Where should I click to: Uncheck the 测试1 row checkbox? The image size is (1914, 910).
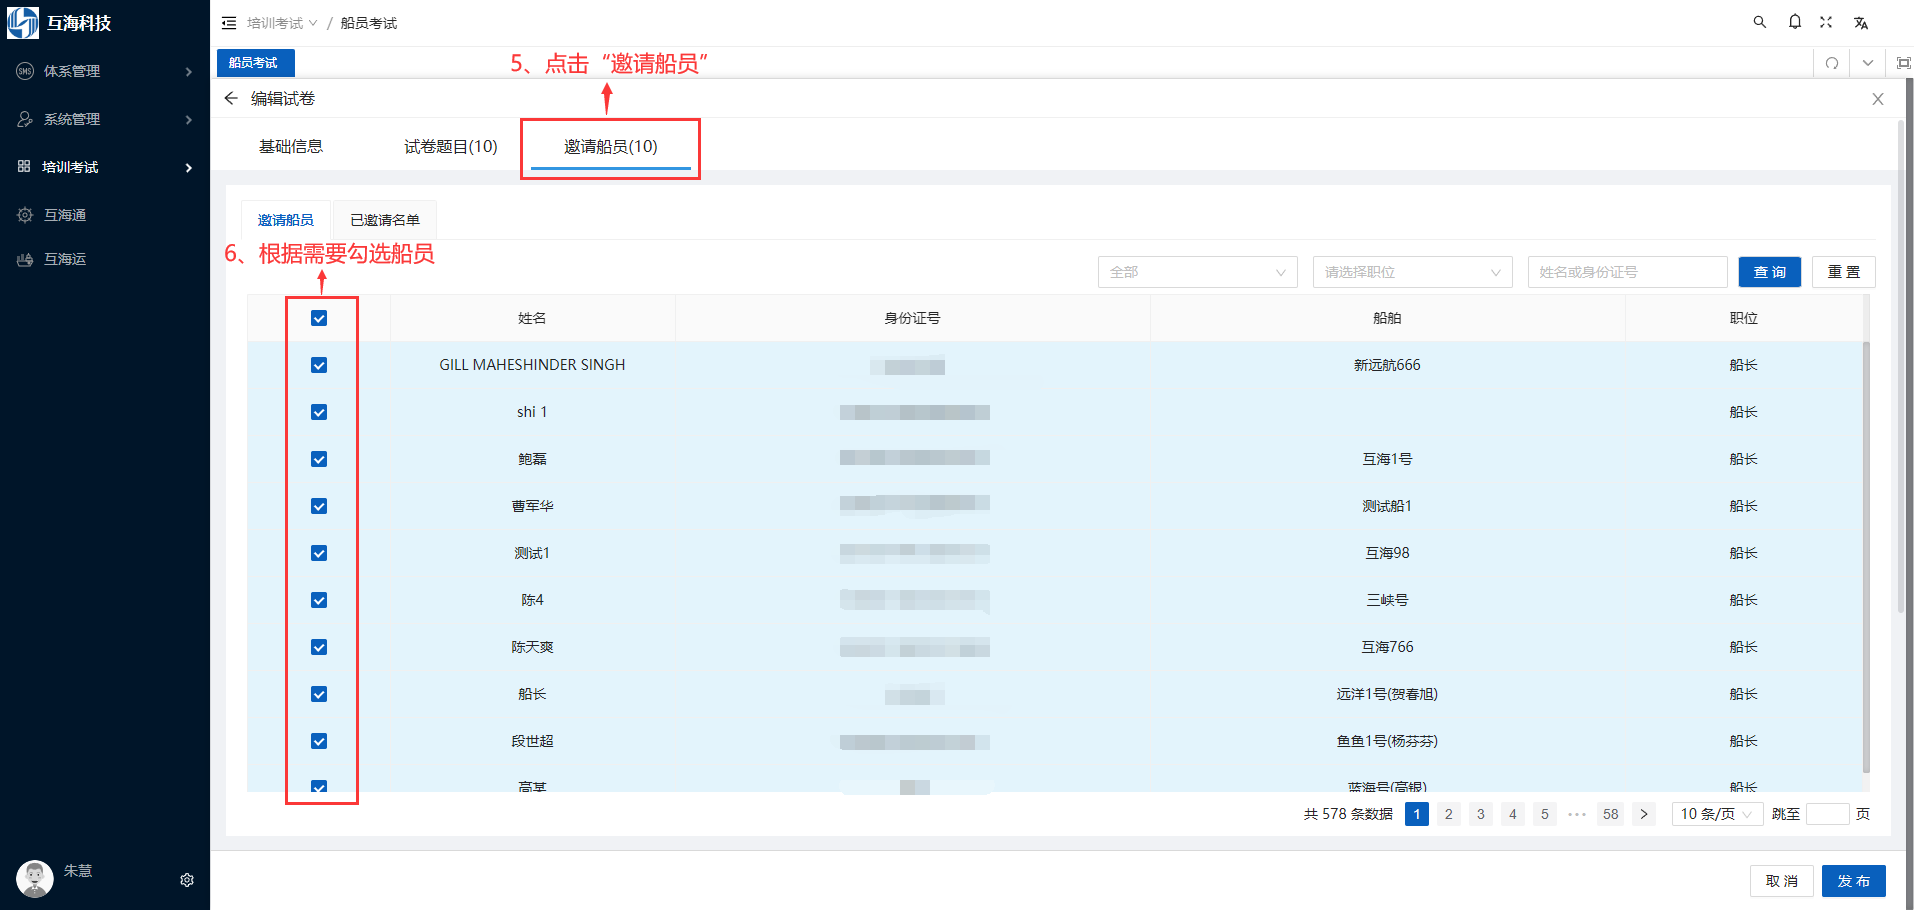click(319, 553)
